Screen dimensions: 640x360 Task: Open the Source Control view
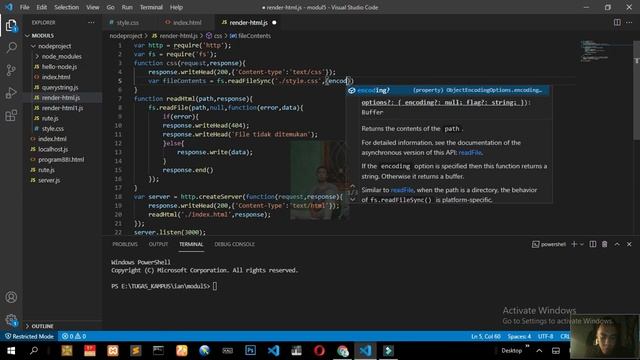pyautogui.click(x=11, y=70)
